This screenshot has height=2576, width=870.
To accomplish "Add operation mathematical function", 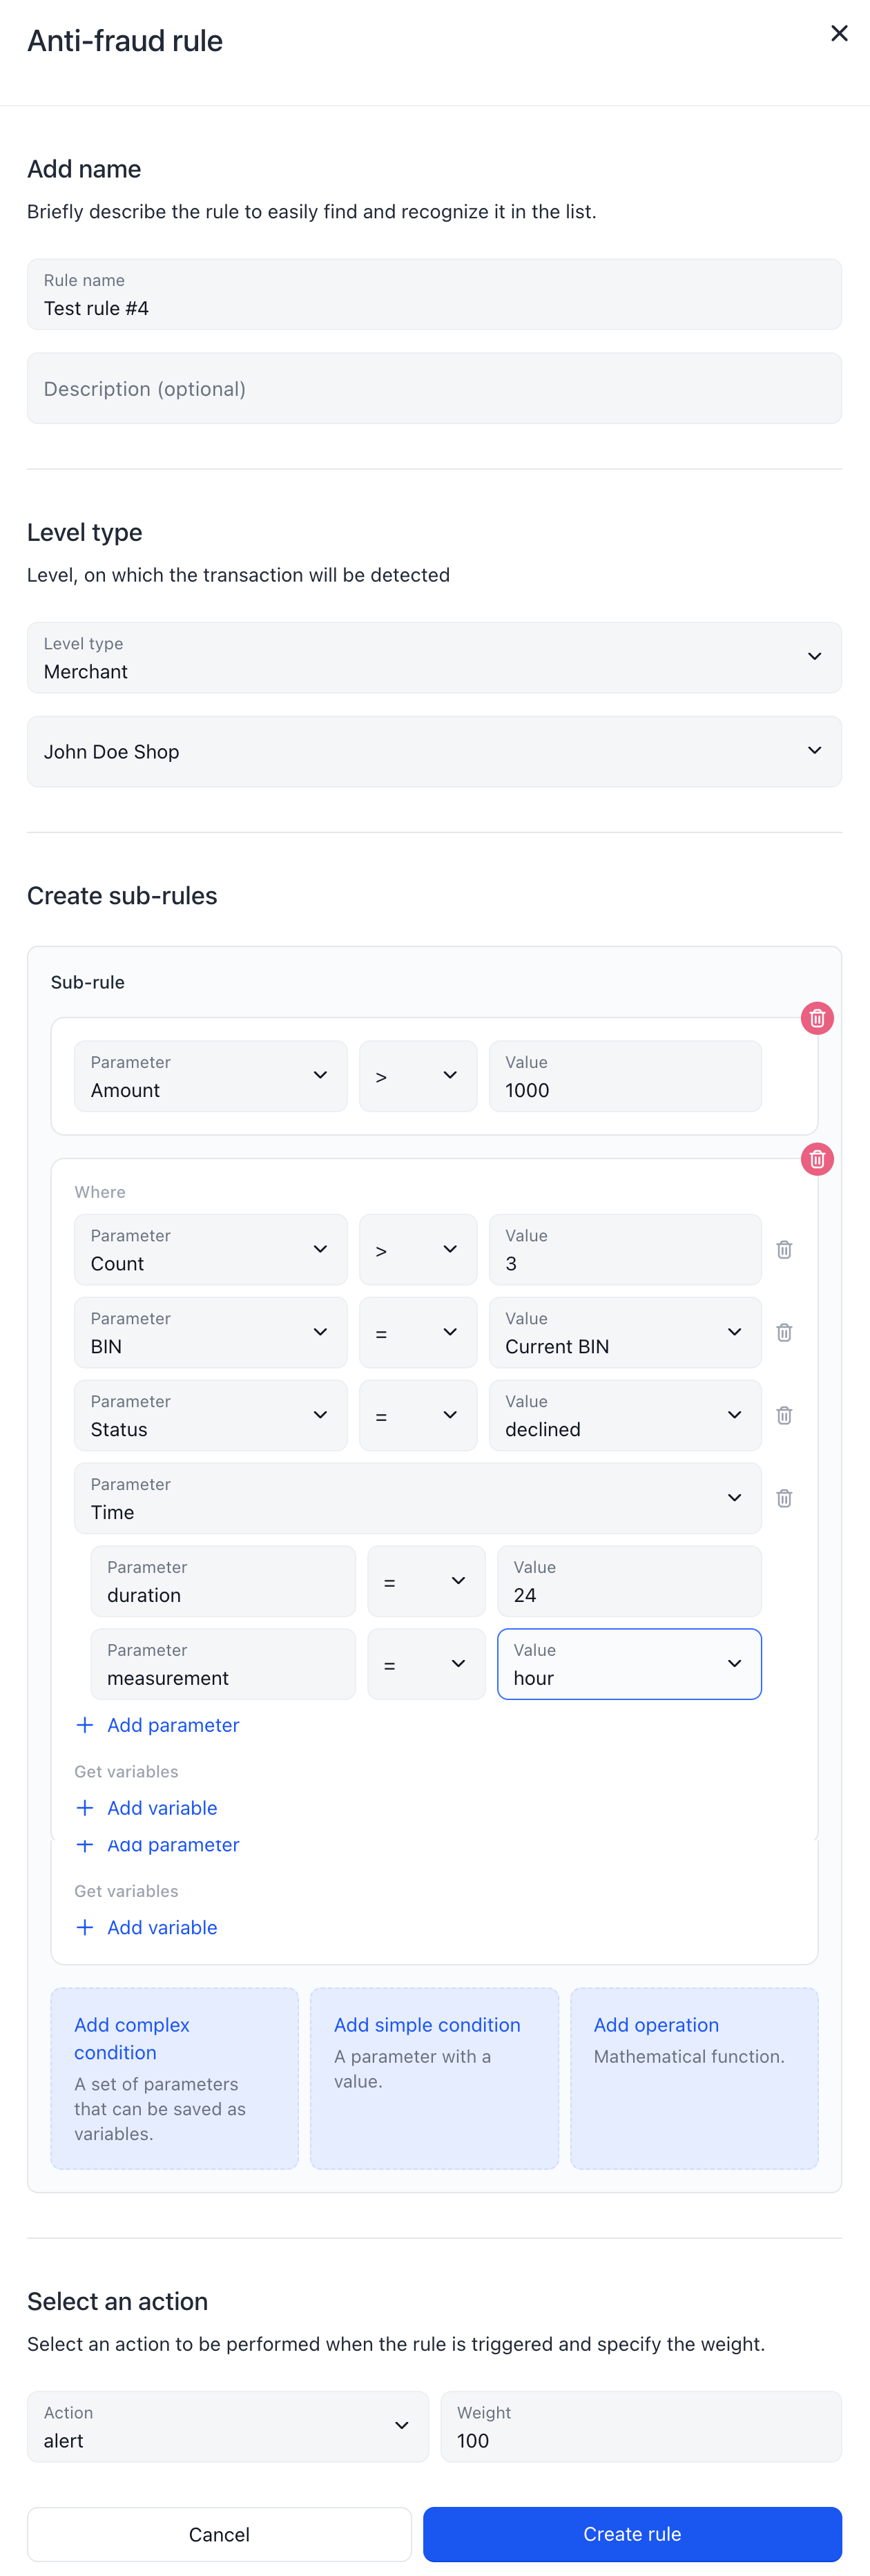I will tap(694, 2078).
